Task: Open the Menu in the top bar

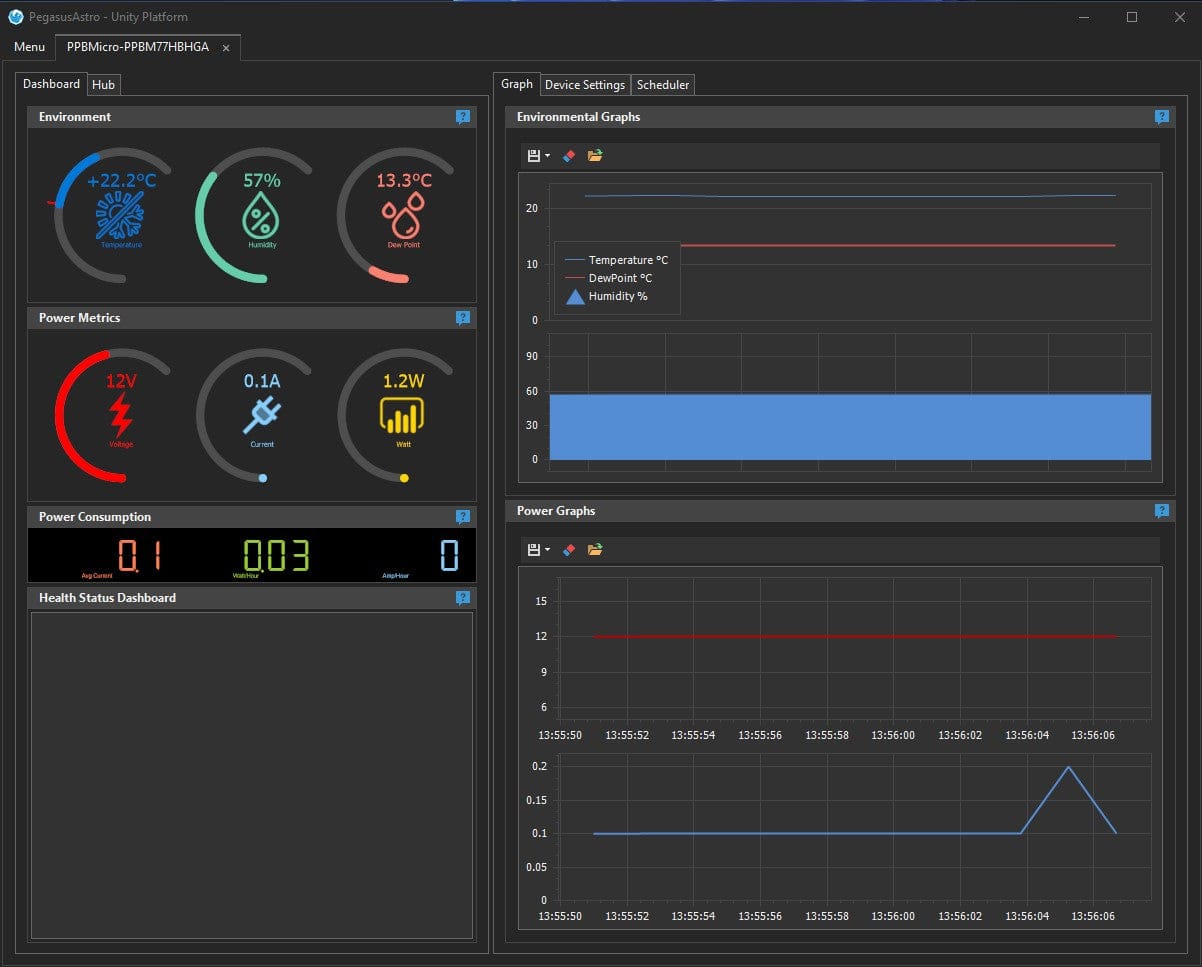Action: click(29, 47)
